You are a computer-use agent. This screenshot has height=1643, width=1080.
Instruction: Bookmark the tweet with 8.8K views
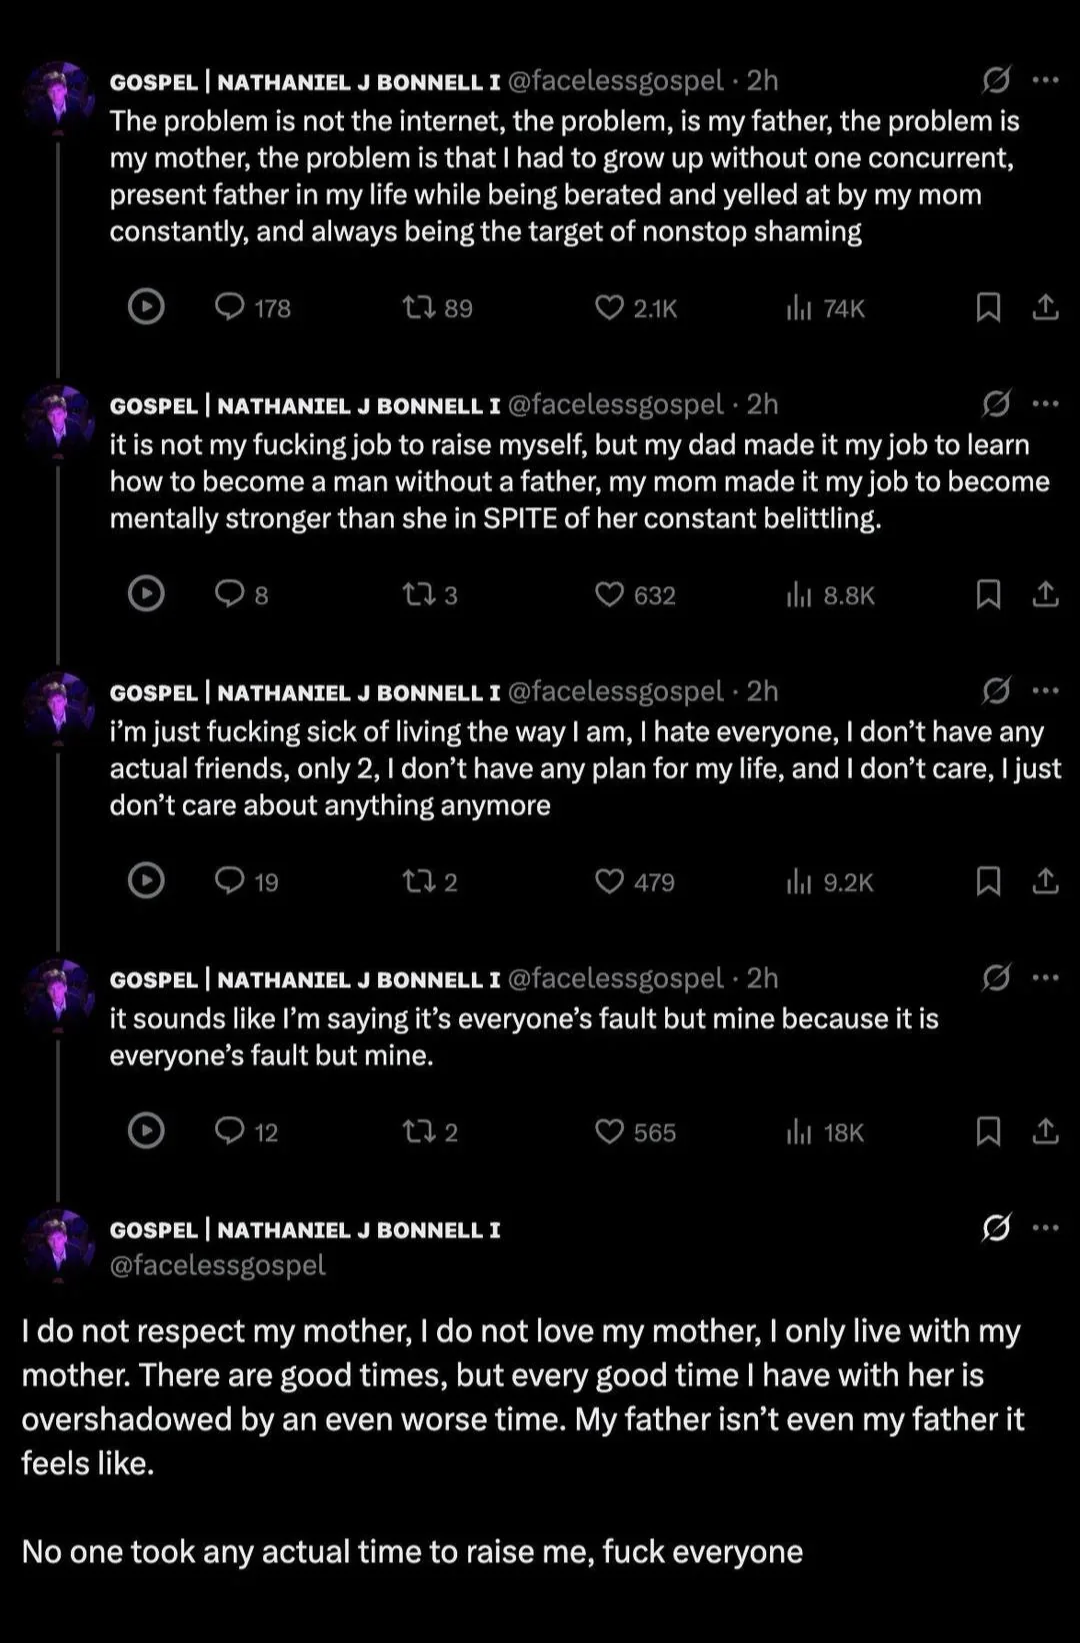click(988, 594)
